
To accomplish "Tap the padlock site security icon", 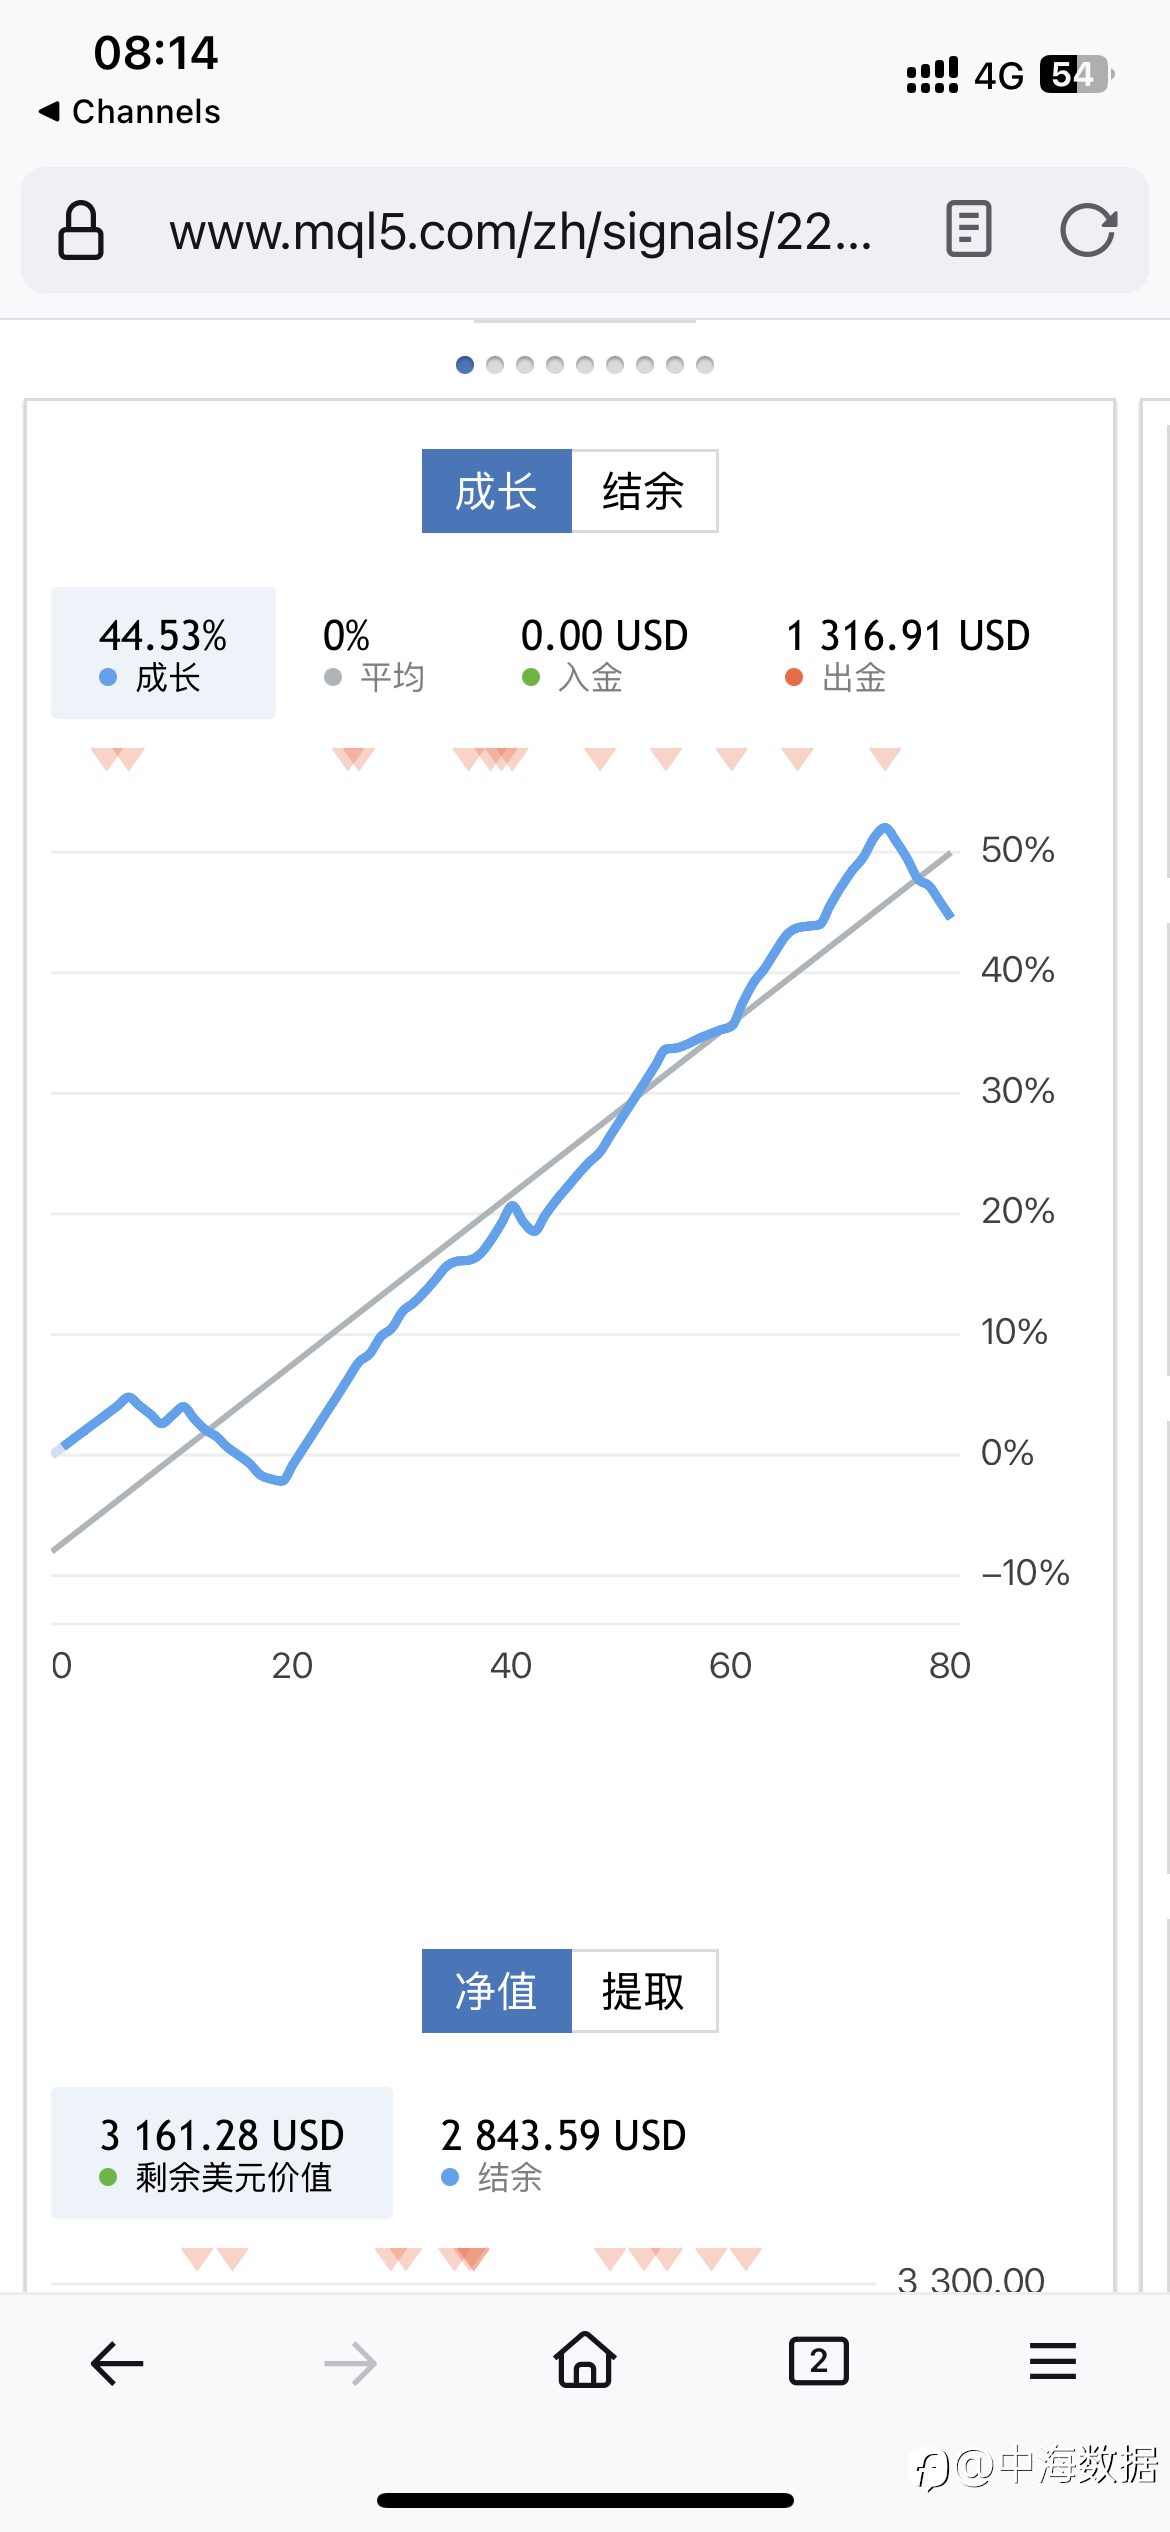I will [81, 230].
